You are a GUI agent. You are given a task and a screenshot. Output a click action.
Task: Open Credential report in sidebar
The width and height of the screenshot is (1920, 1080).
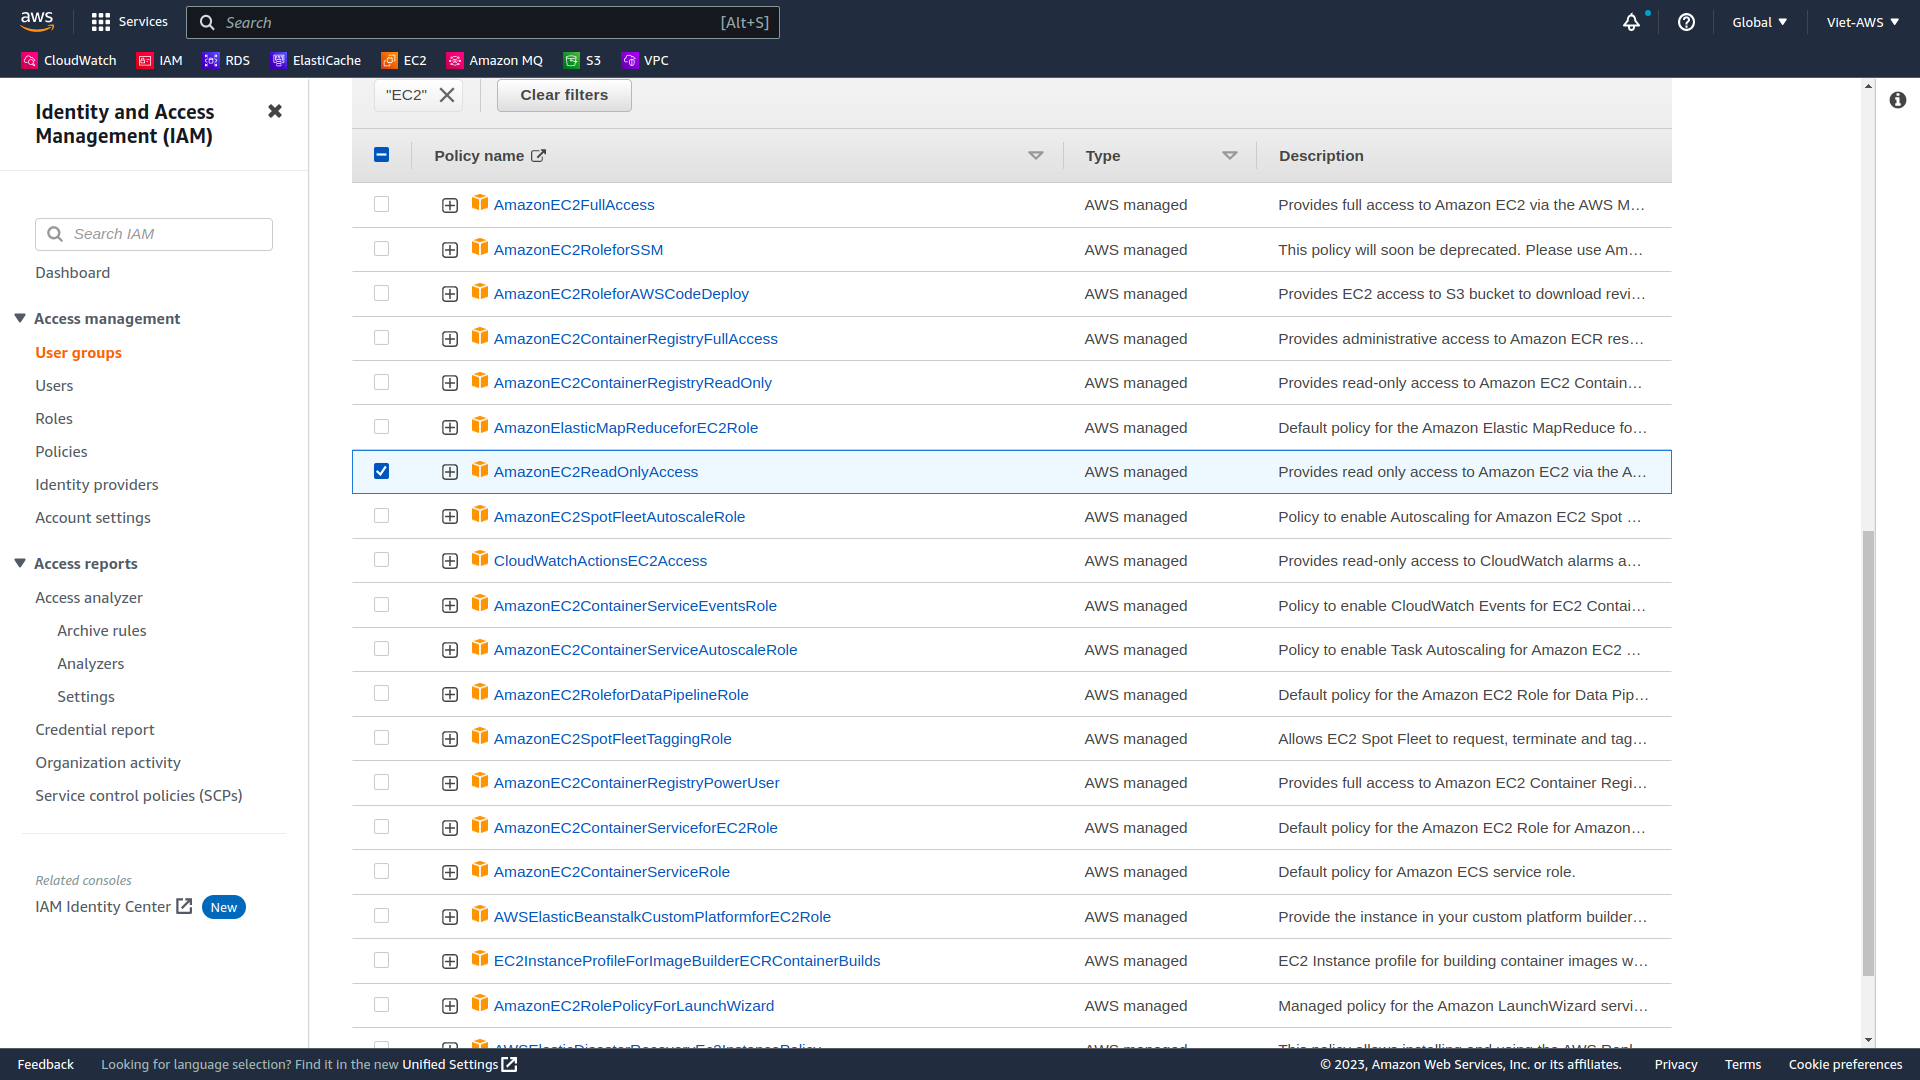[x=95, y=730]
